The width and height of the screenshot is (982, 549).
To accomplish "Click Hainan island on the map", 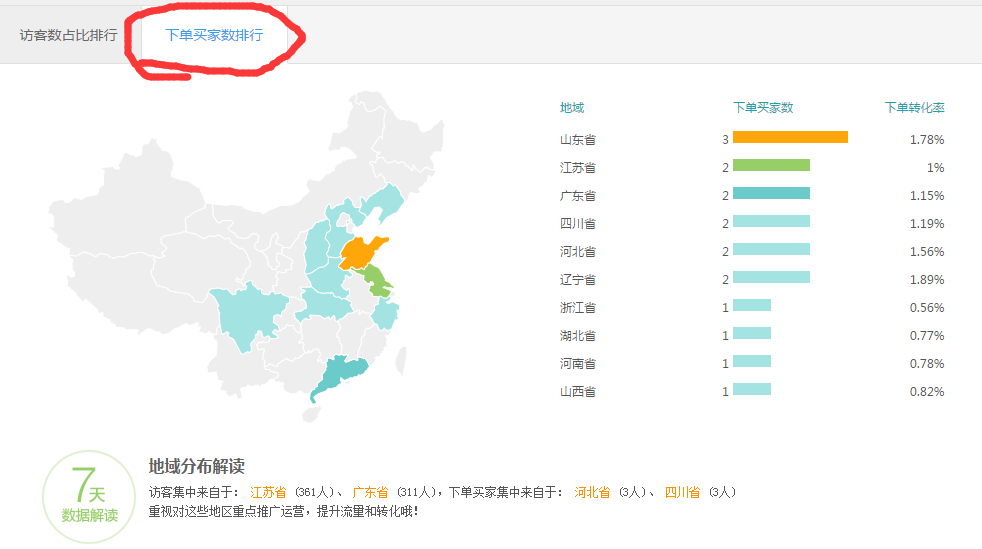I will pyautogui.click(x=311, y=414).
